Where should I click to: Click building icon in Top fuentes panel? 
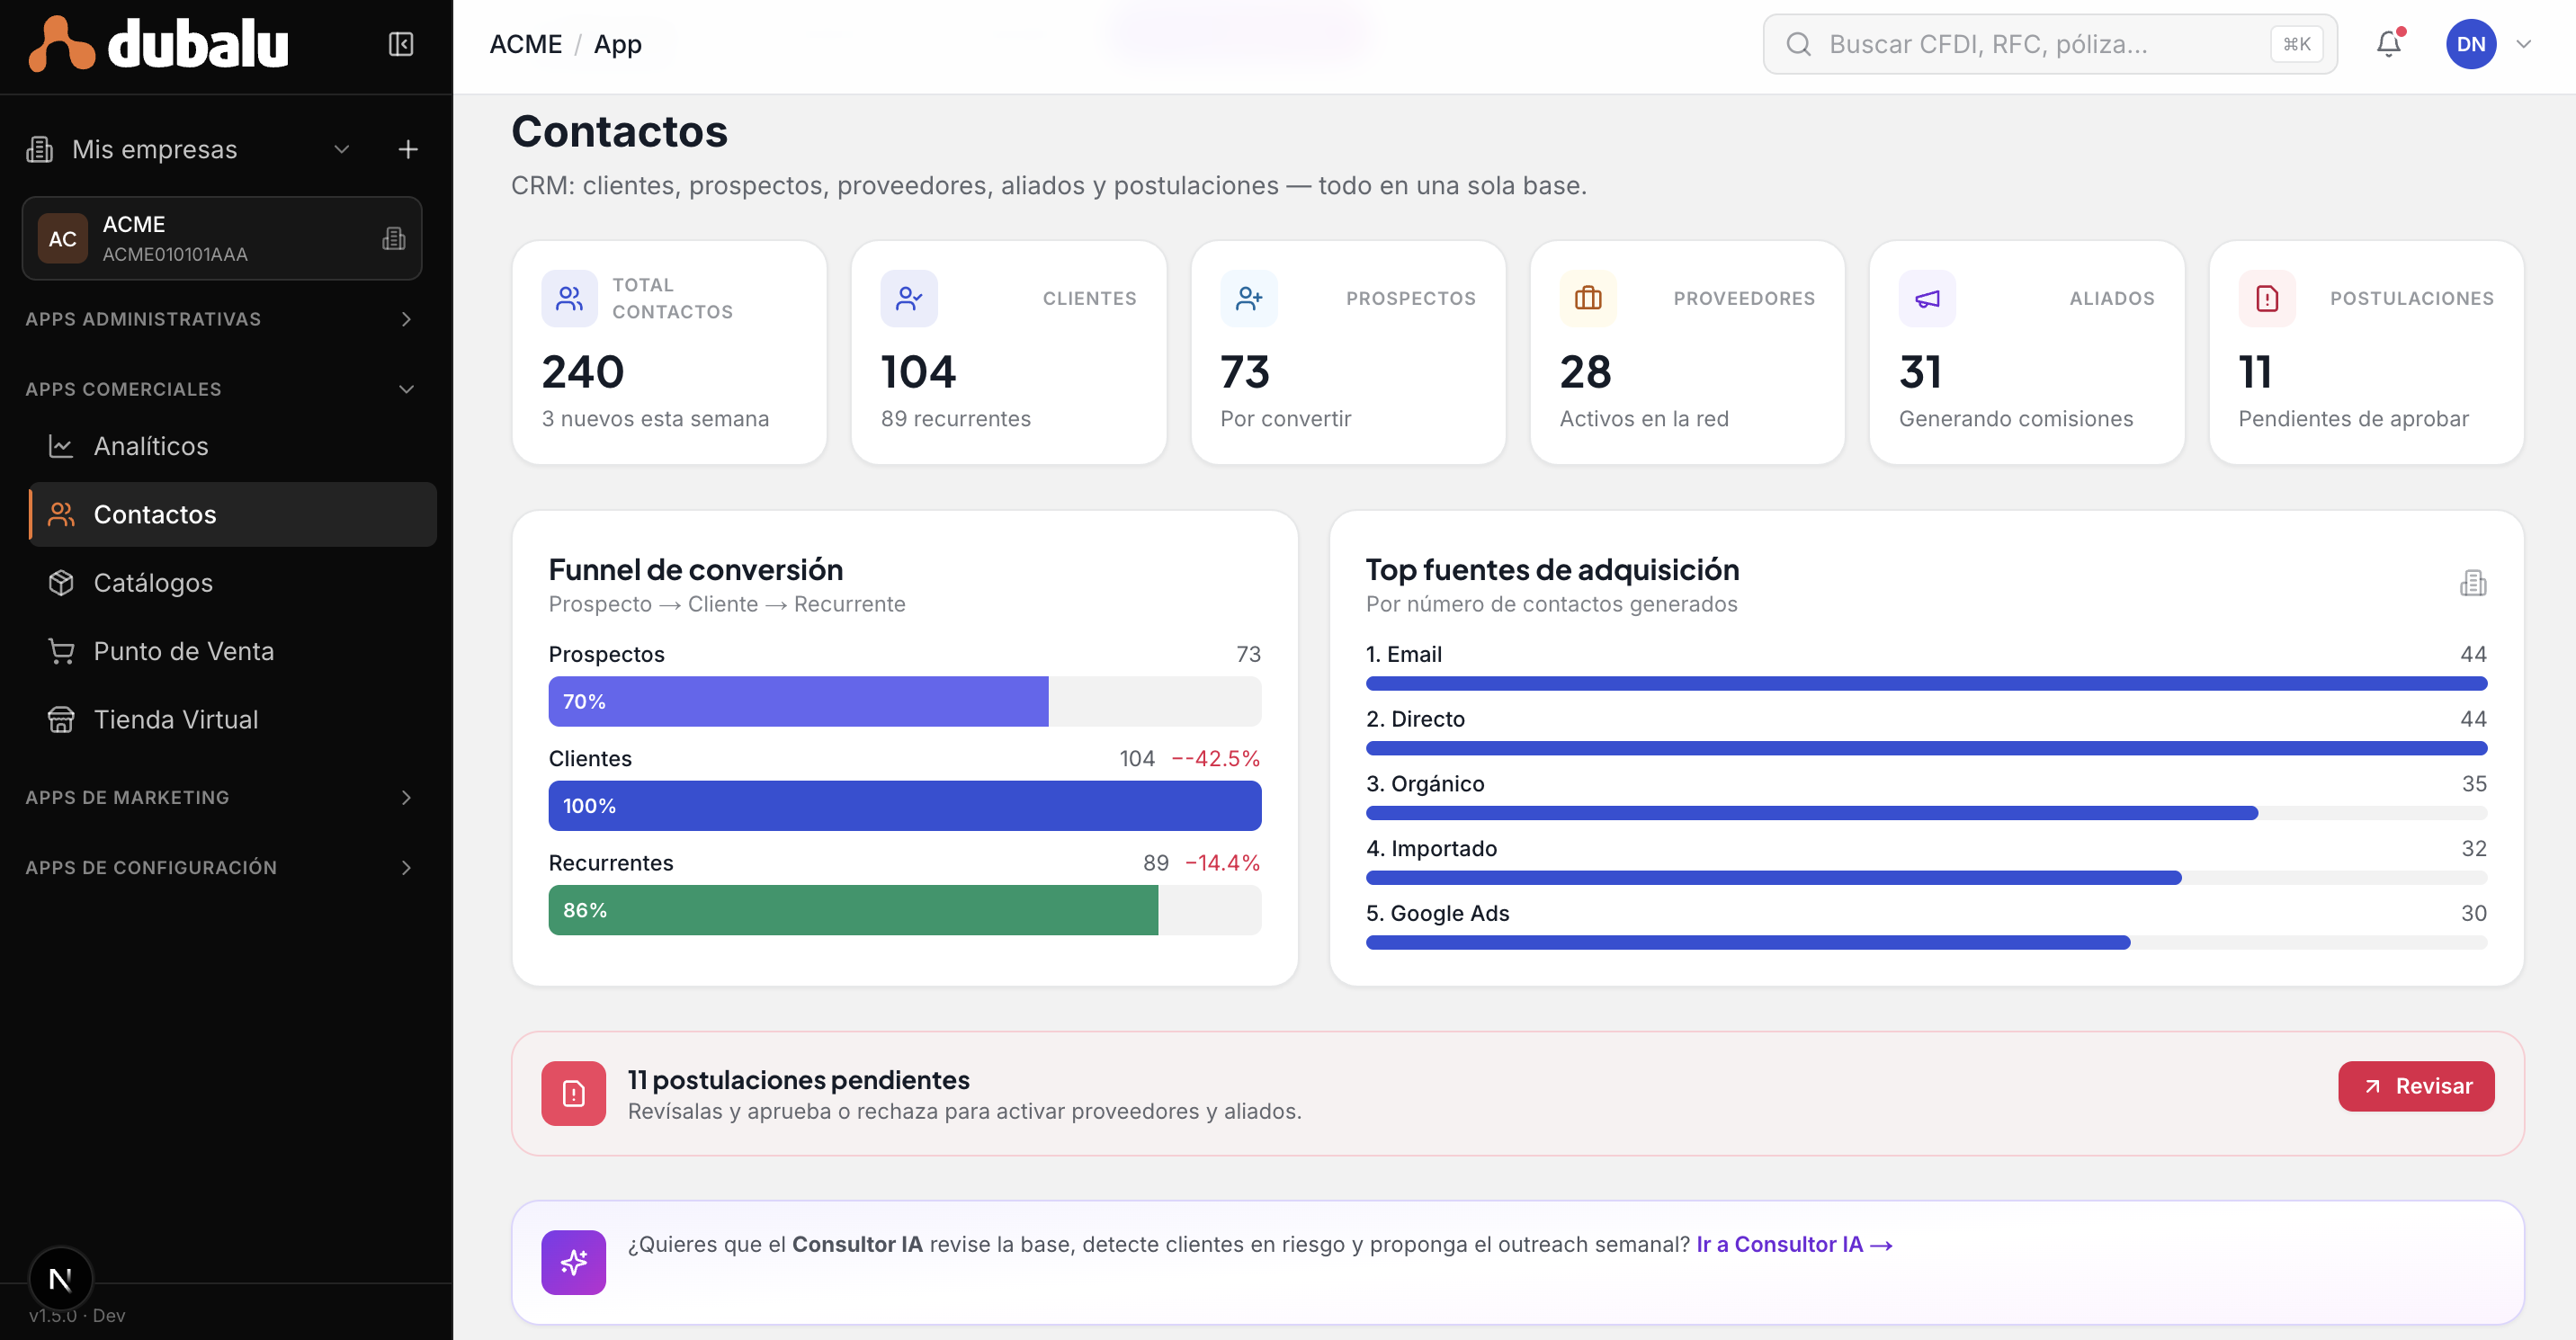click(2473, 583)
